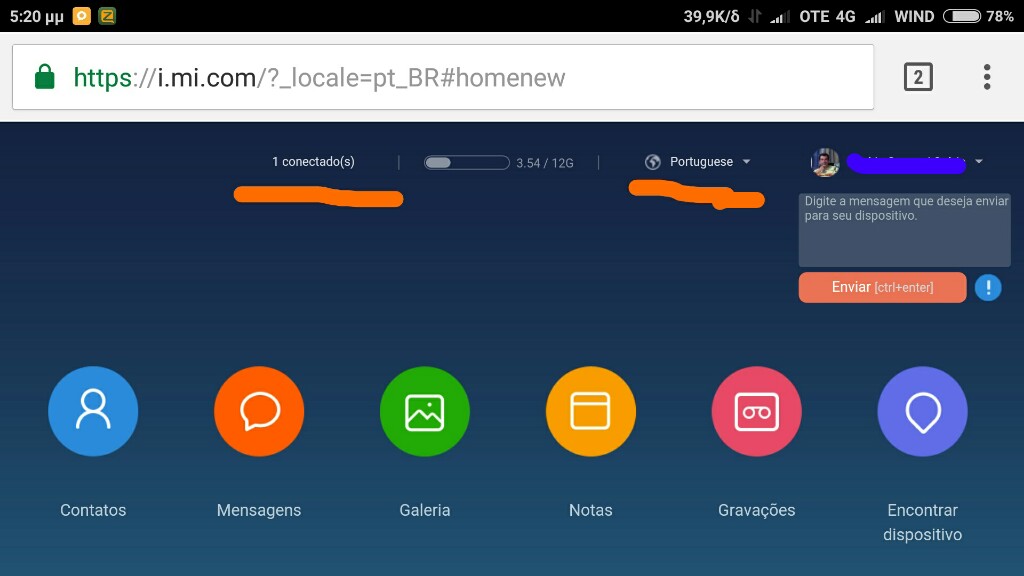Viewport: 1024px width, 576px height.
Task: Click the blue exclamation info icon
Action: point(988,287)
